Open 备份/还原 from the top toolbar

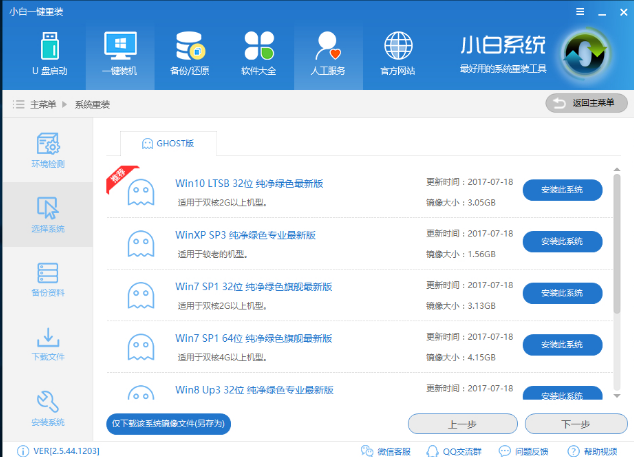(x=189, y=54)
